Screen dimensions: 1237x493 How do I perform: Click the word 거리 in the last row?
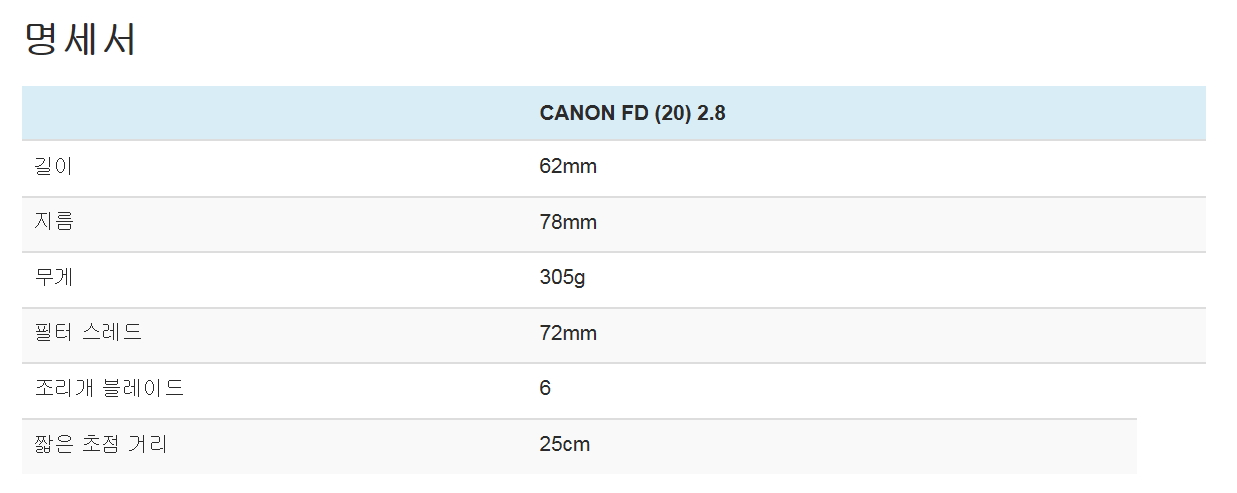click(x=148, y=444)
